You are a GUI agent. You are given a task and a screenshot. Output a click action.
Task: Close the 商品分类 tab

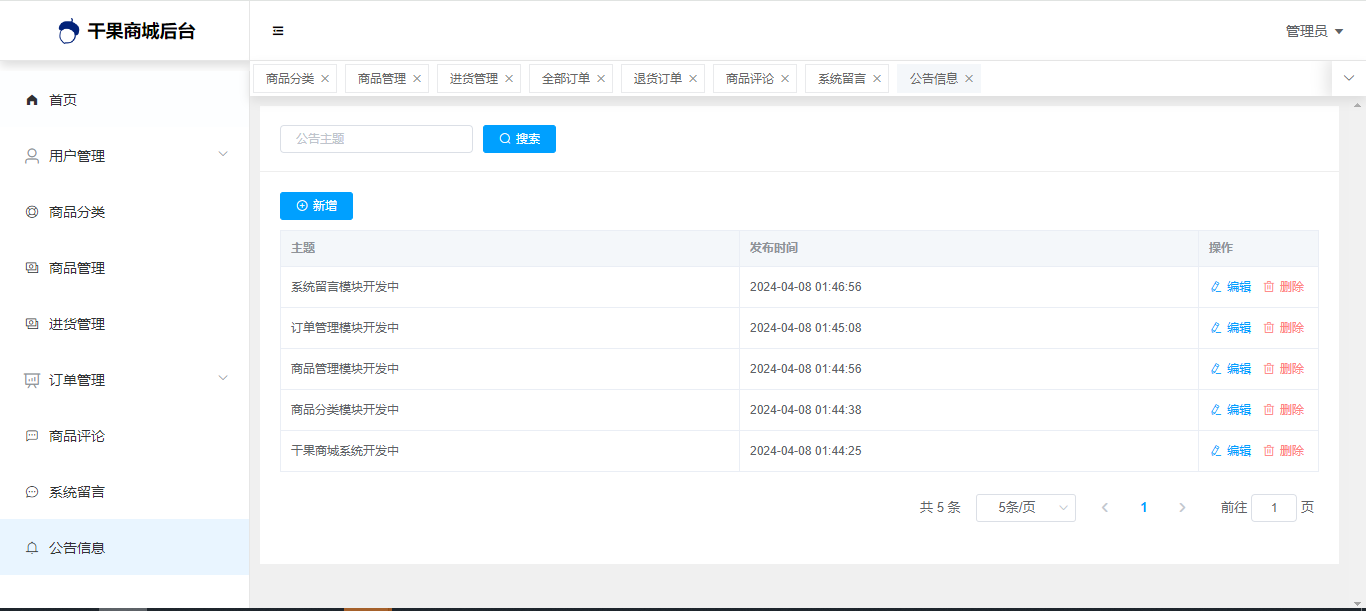click(x=325, y=79)
